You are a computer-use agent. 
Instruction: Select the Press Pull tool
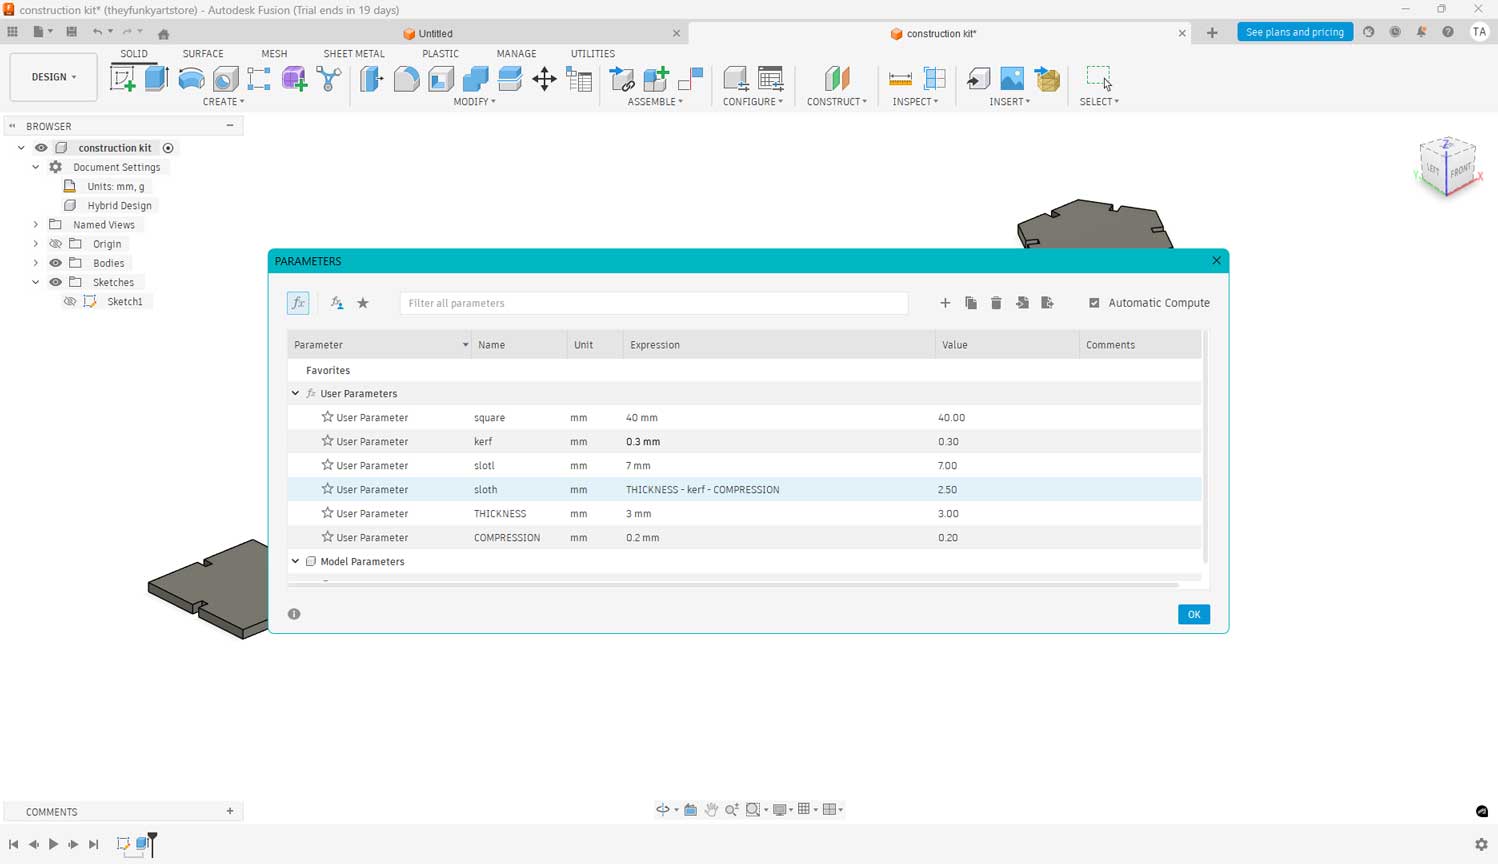371,78
